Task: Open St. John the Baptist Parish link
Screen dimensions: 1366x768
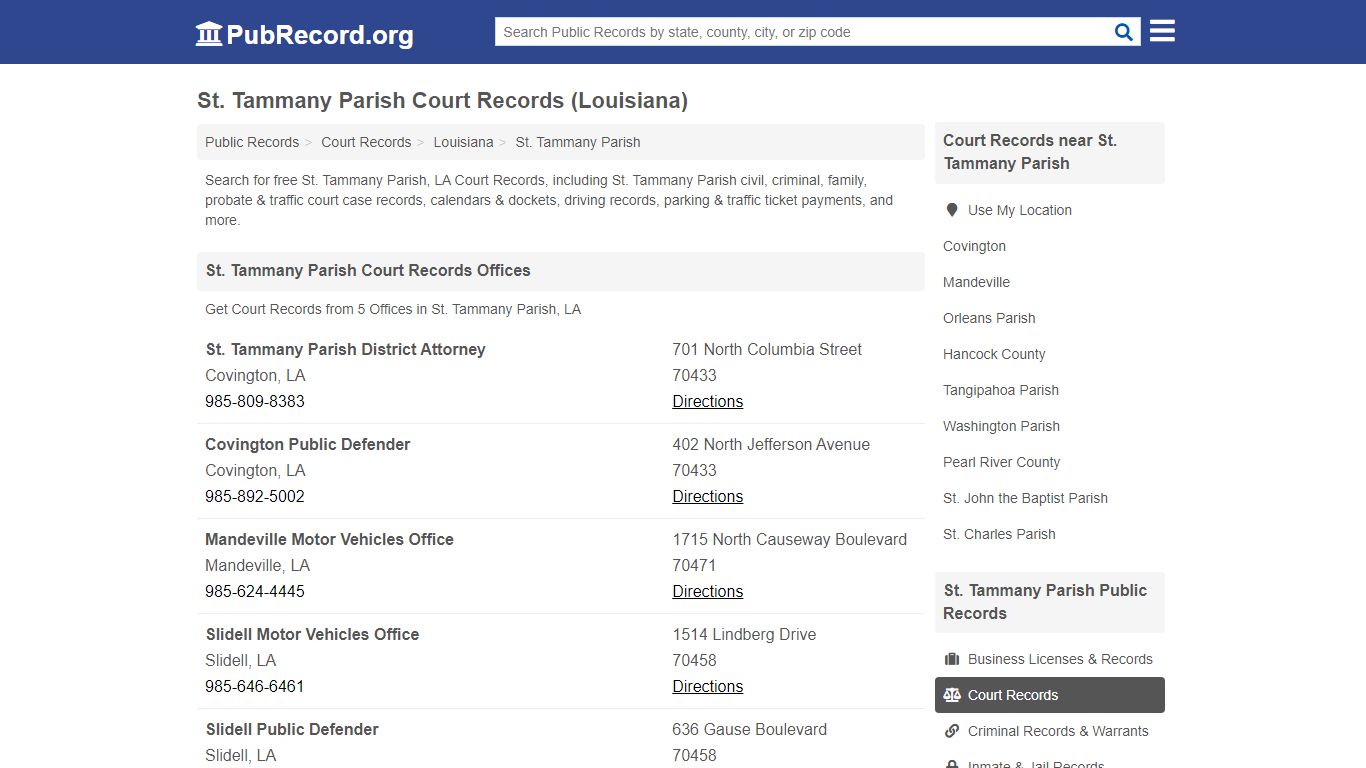Action: pos(1025,498)
